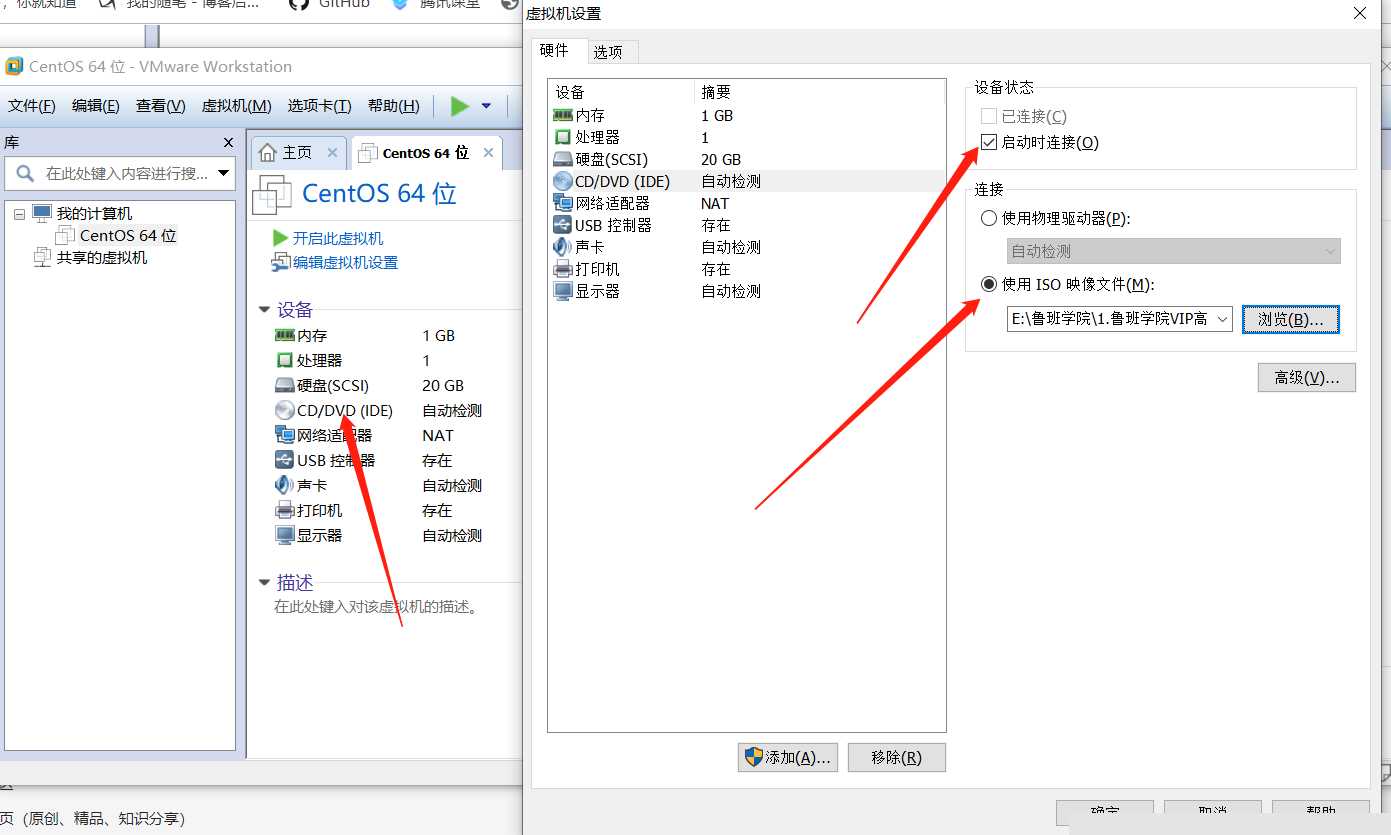Select 打印机 row in settings dialog
1391x835 pixels.
click(x=746, y=269)
